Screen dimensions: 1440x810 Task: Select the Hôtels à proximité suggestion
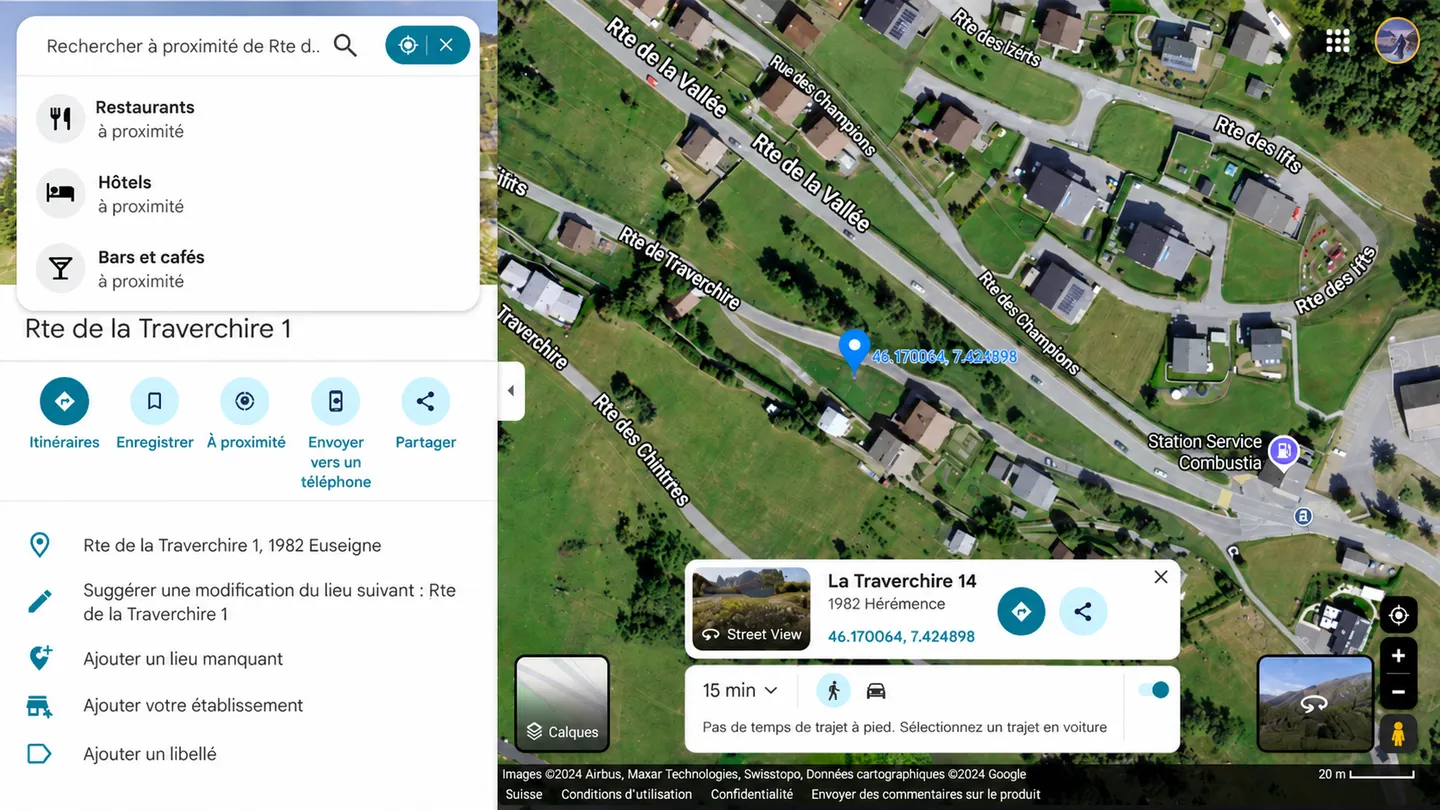(248, 194)
